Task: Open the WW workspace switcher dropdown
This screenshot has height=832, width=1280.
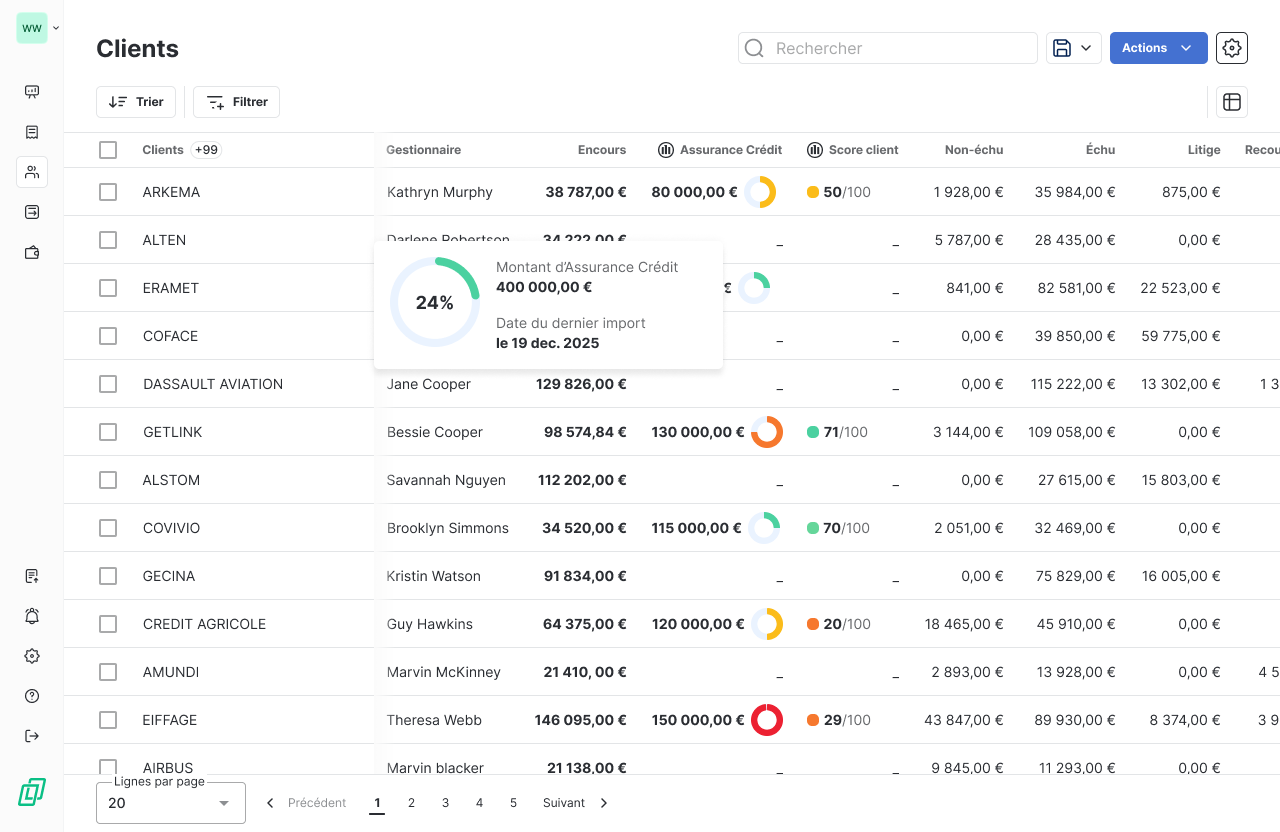Action: coord(38,28)
